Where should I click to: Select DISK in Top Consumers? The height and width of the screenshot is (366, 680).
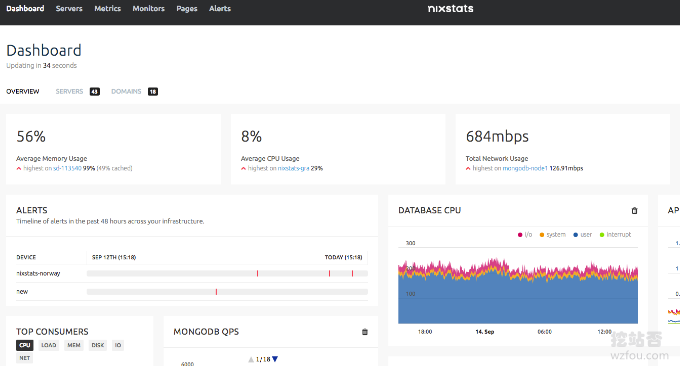(98, 345)
